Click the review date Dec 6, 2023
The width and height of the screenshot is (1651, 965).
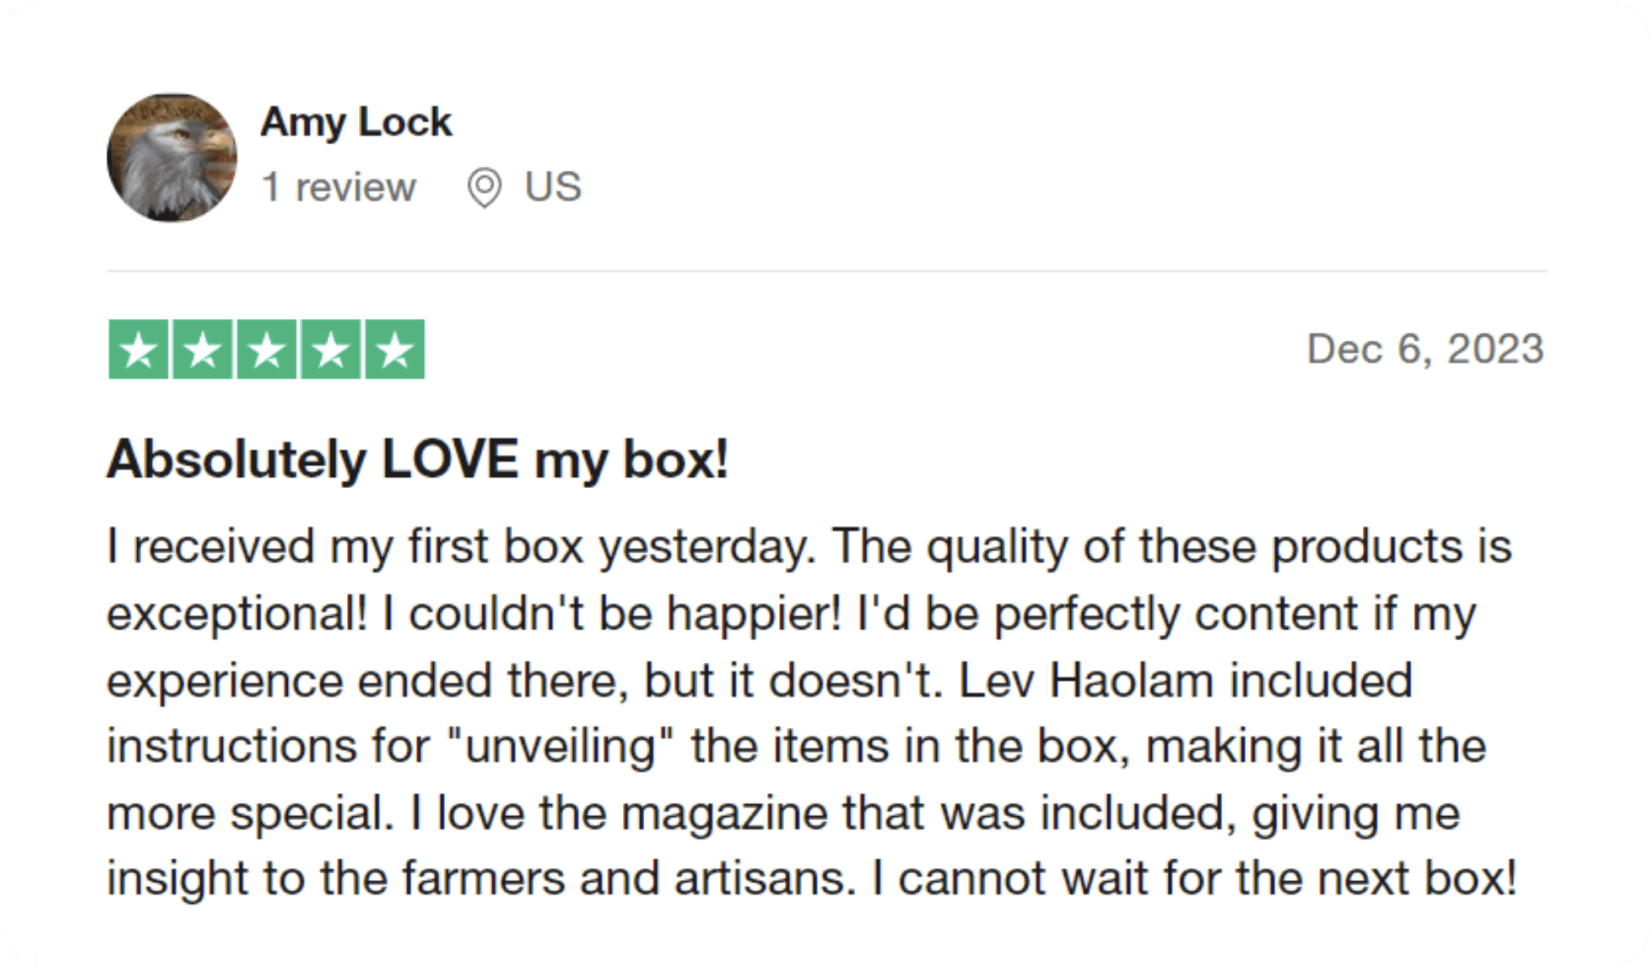click(x=1425, y=349)
